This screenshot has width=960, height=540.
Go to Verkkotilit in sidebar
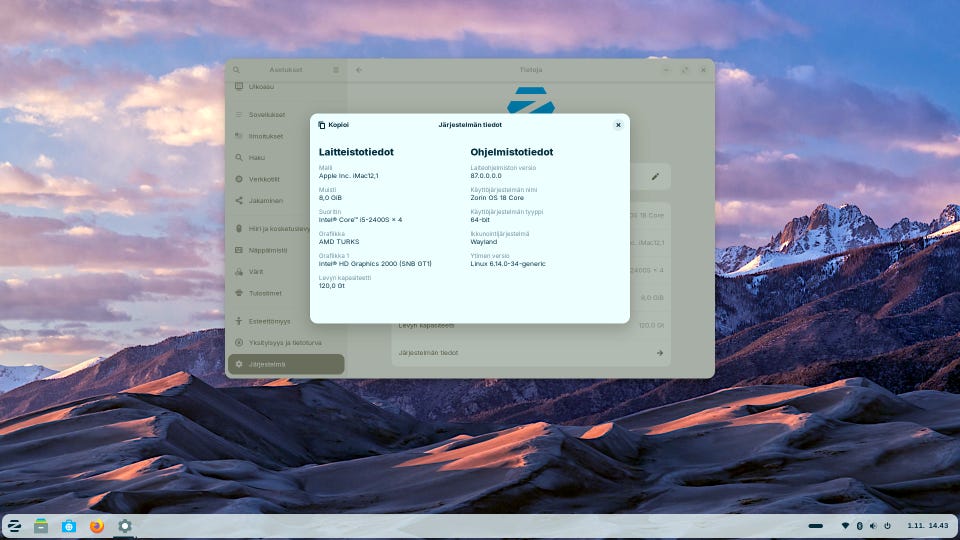point(286,179)
